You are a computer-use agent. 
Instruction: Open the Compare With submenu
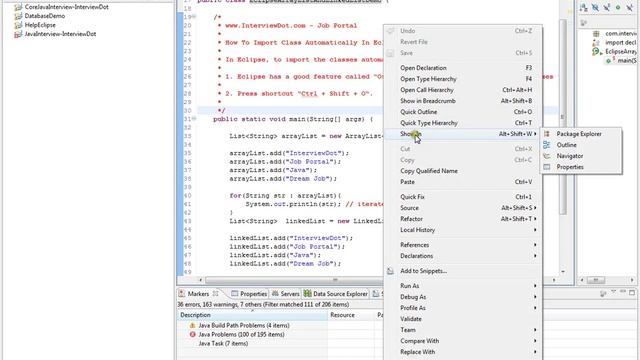[463, 341]
